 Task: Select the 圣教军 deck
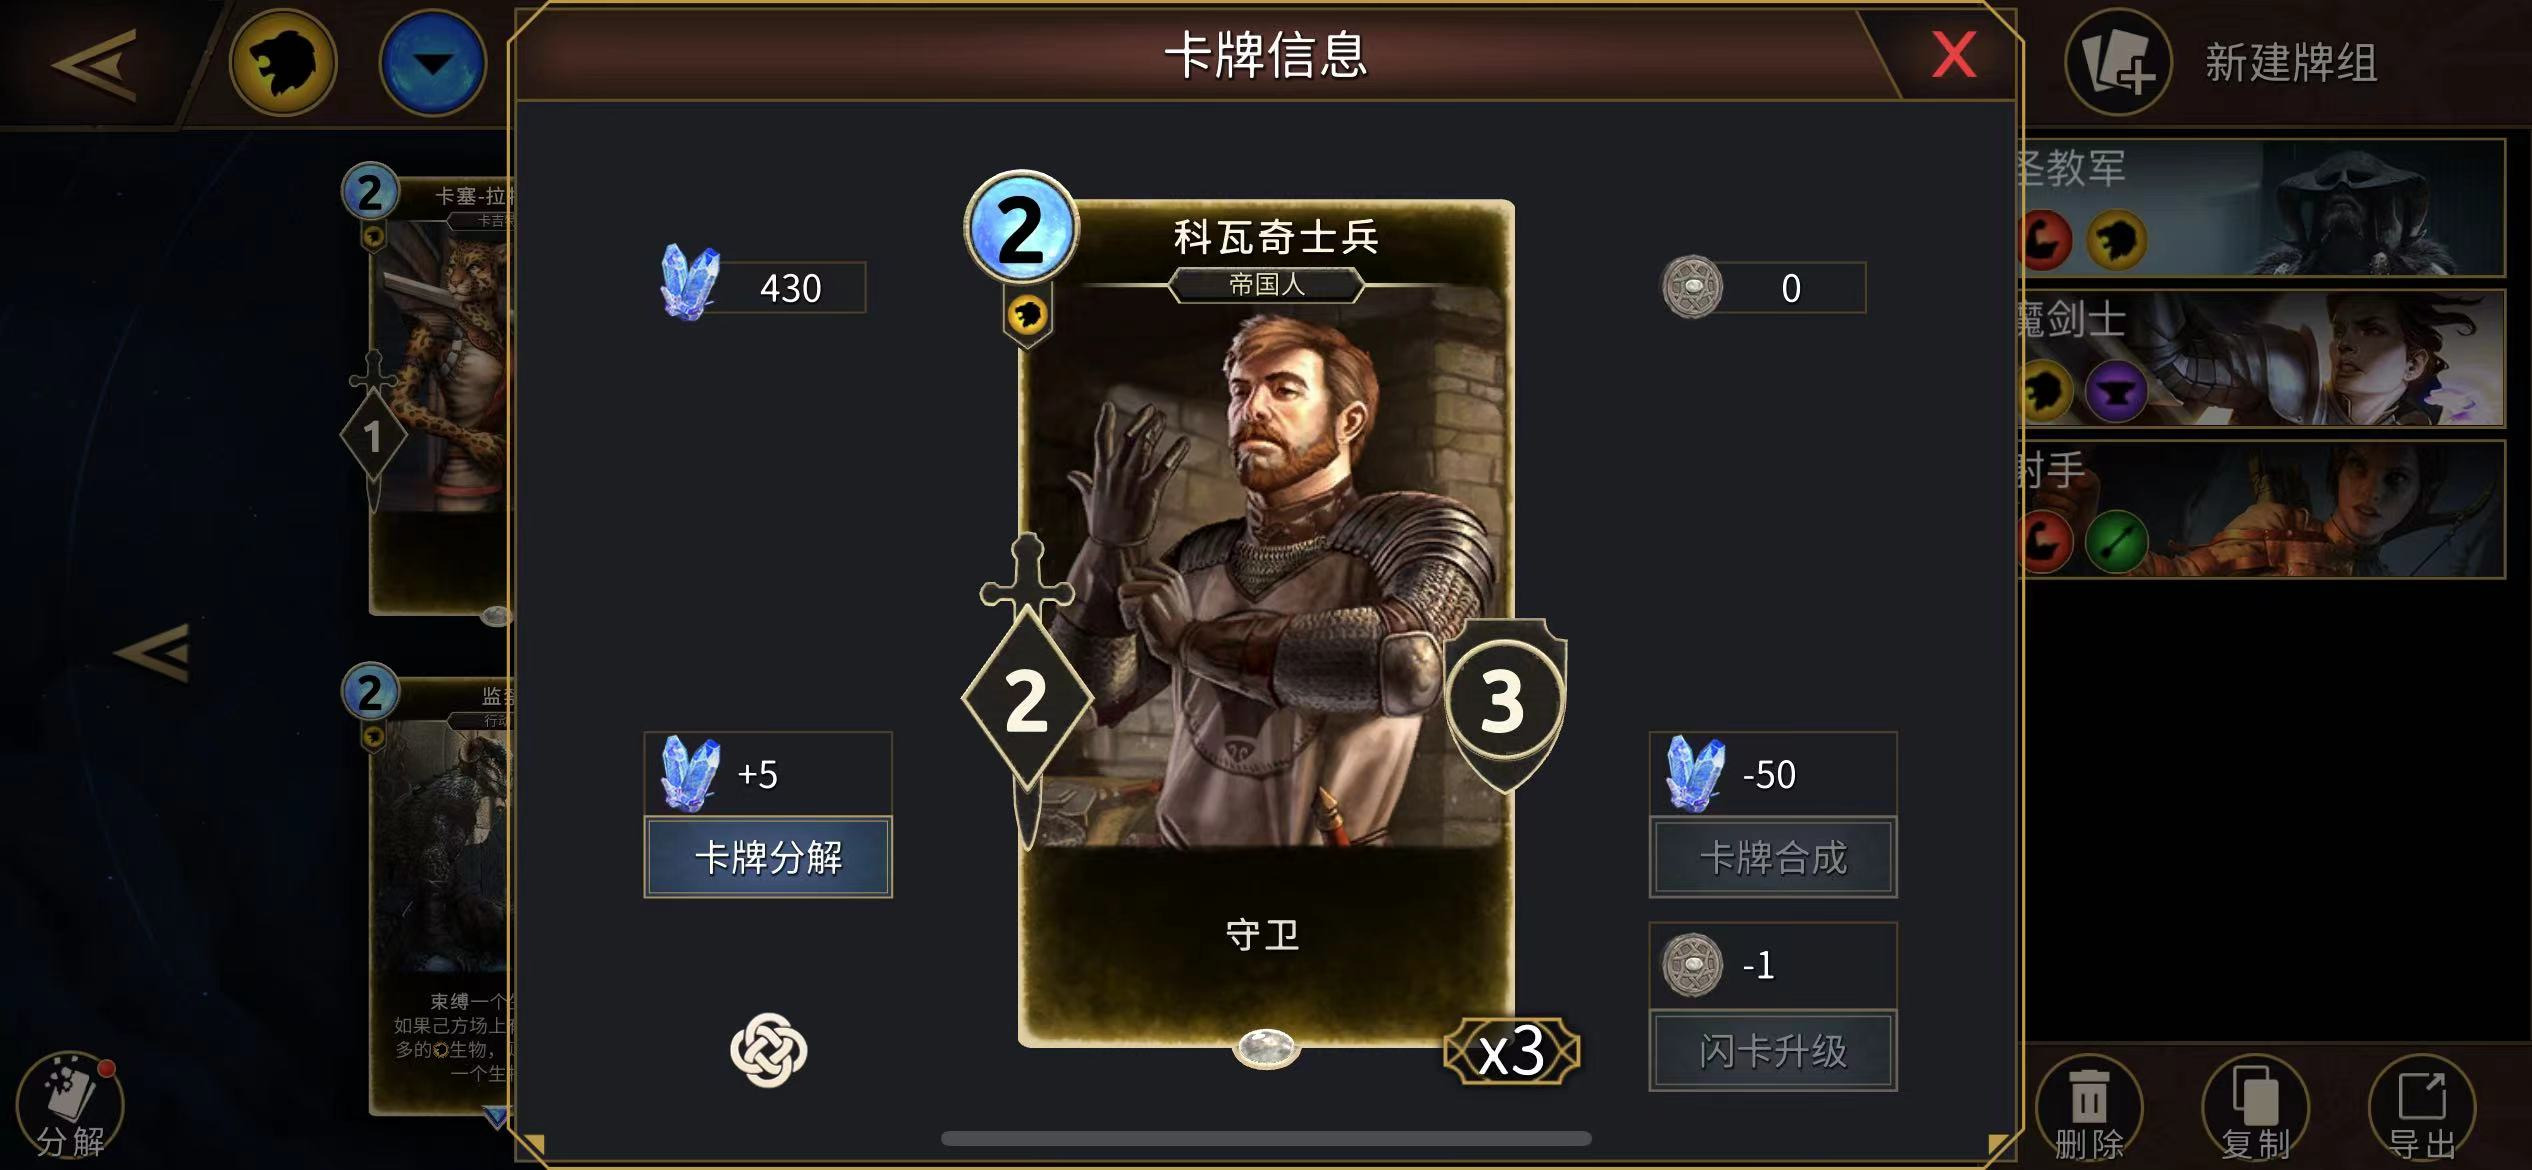[x=2262, y=208]
